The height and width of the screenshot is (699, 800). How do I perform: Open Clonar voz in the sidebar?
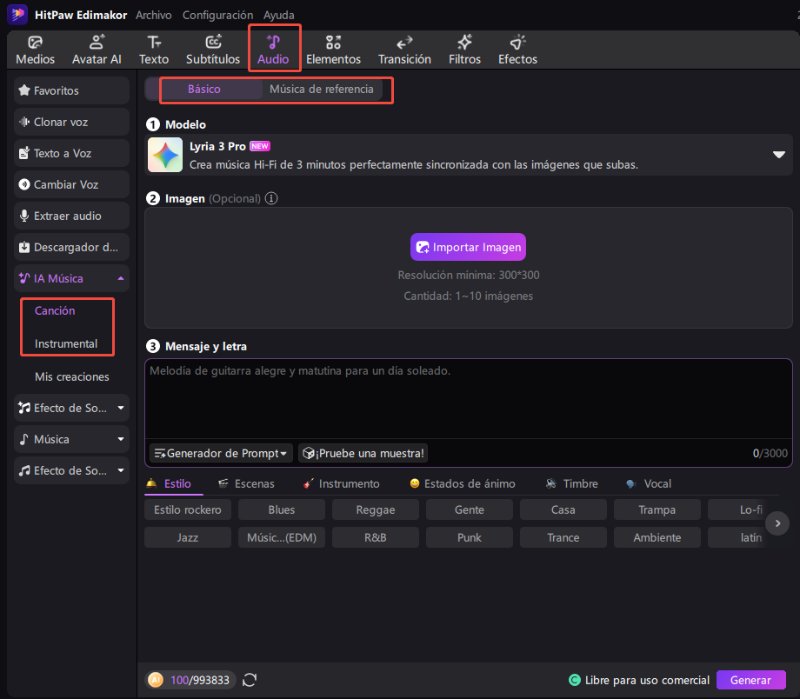pos(71,122)
